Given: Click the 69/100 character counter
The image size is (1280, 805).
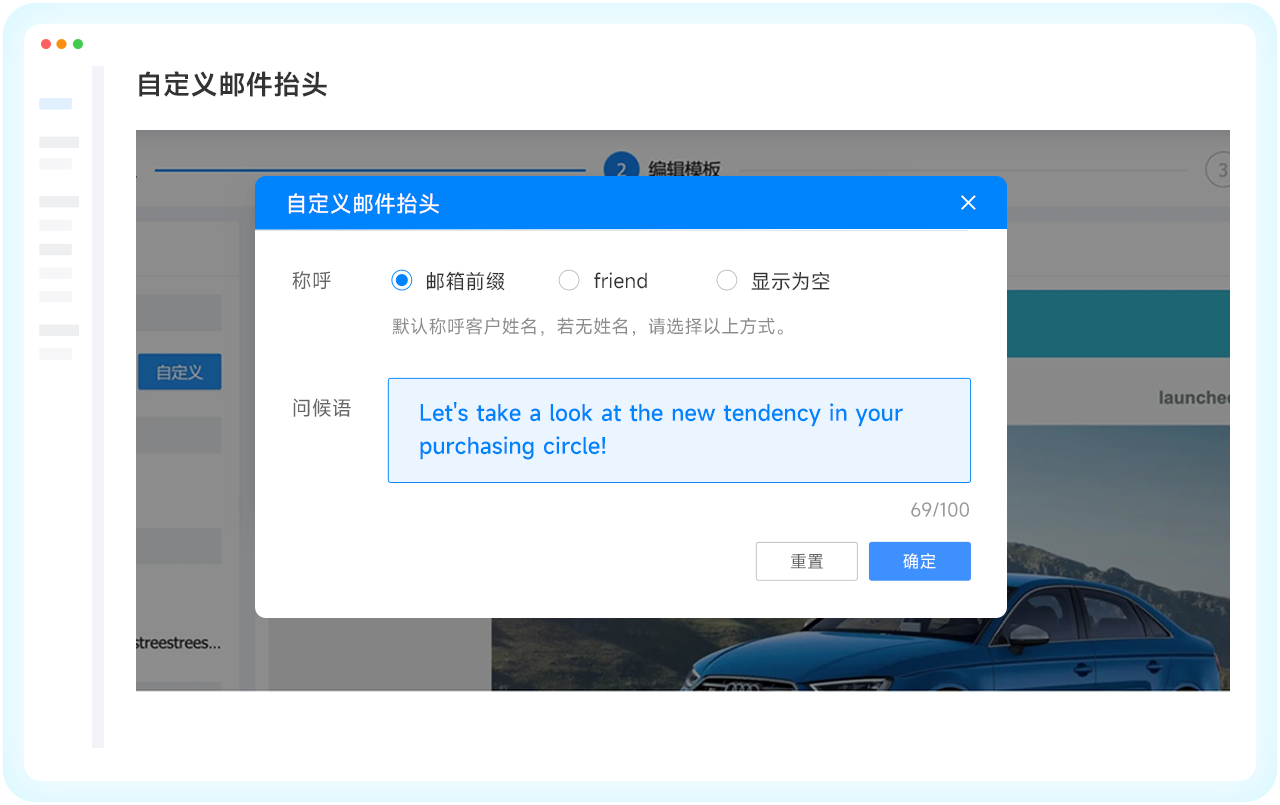Looking at the screenshot, I should point(939,510).
